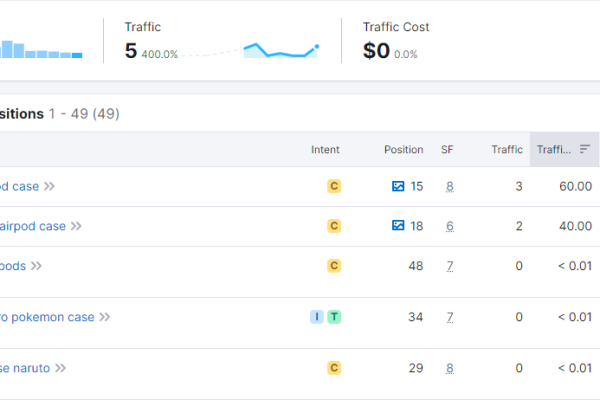Click SF value 6 in the 'airpod case' row
This screenshot has height=400, width=600.
450,226
